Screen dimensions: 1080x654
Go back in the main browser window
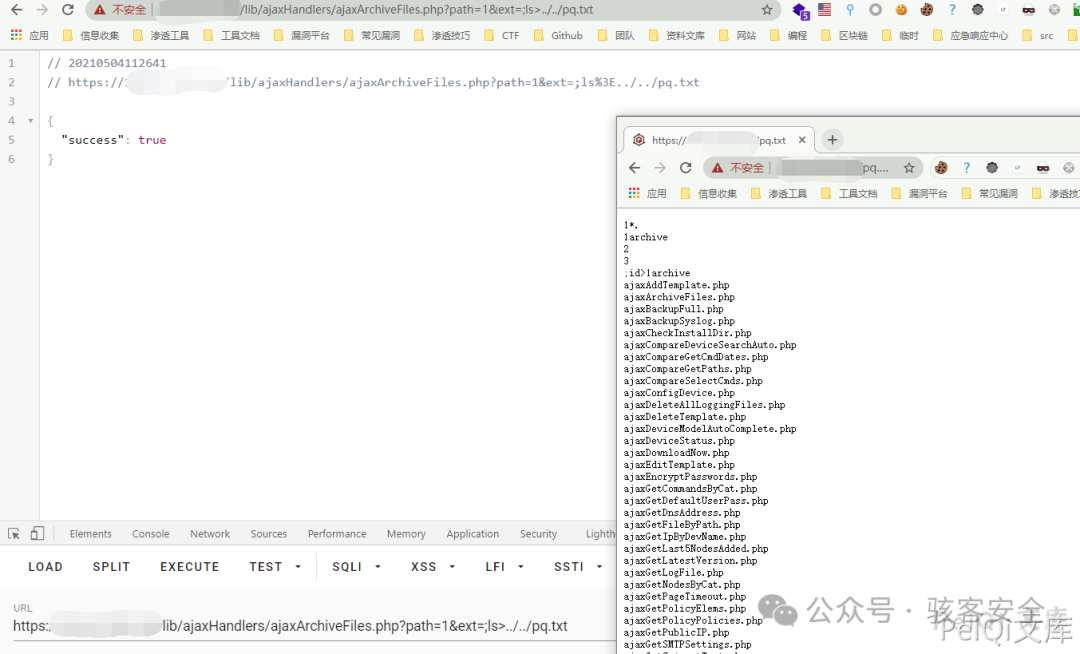point(17,10)
